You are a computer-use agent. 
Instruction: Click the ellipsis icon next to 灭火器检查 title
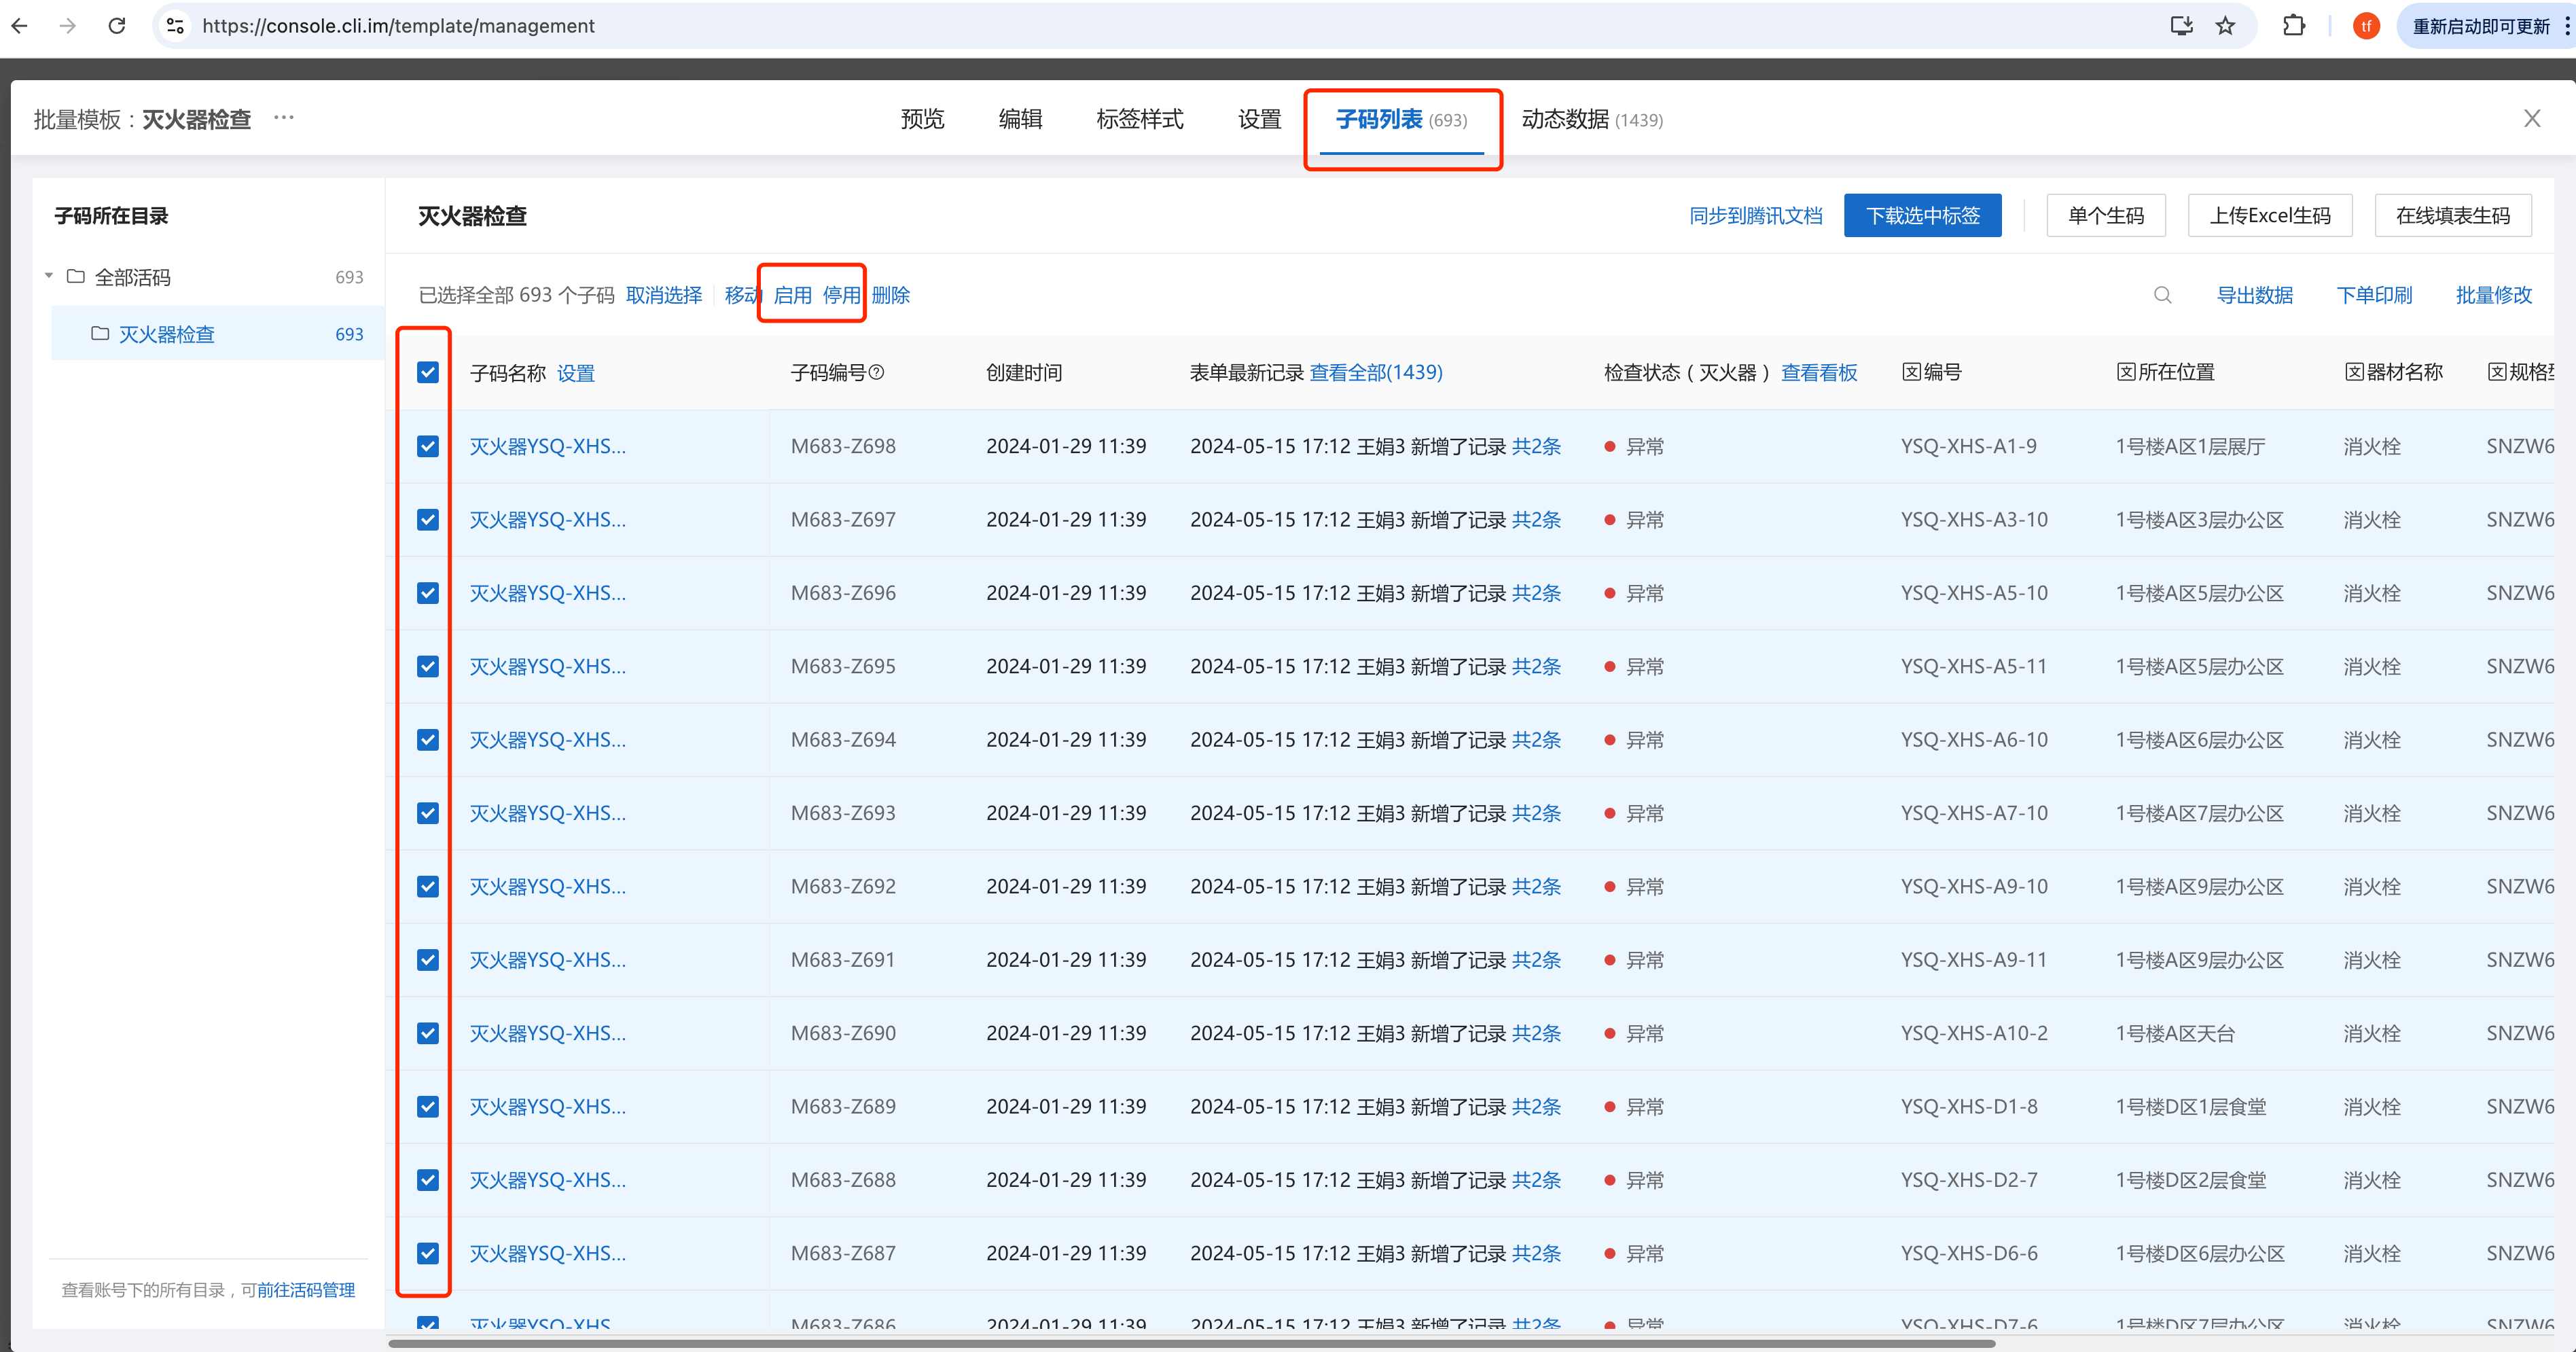click(284, 117)
